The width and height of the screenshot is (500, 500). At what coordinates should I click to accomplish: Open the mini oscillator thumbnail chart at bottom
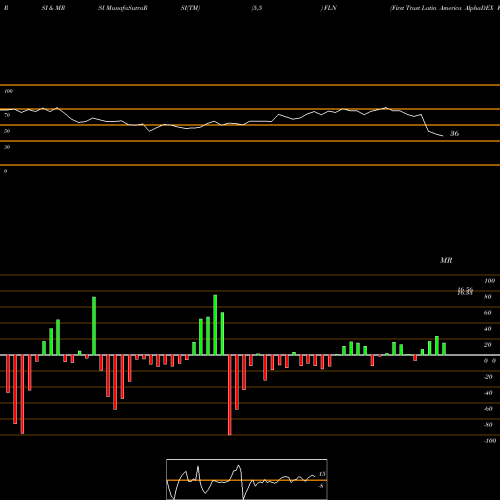tap(247, 479)
